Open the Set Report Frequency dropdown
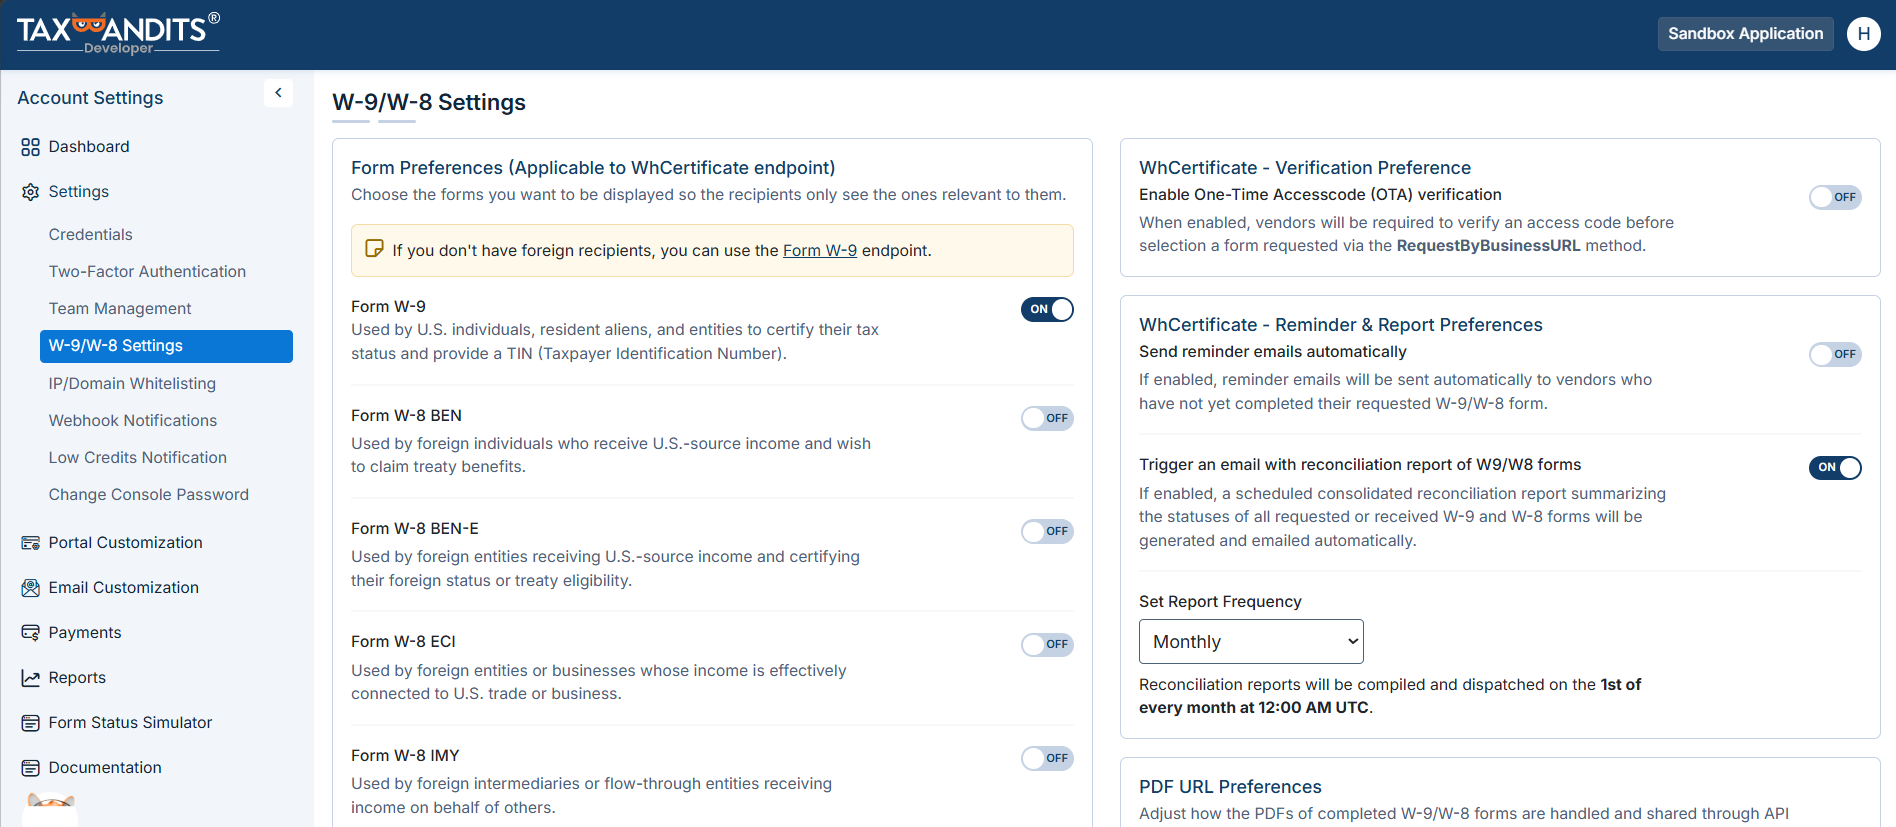The width and height of the screenshot is (1896, 827). click(1251, 642)
